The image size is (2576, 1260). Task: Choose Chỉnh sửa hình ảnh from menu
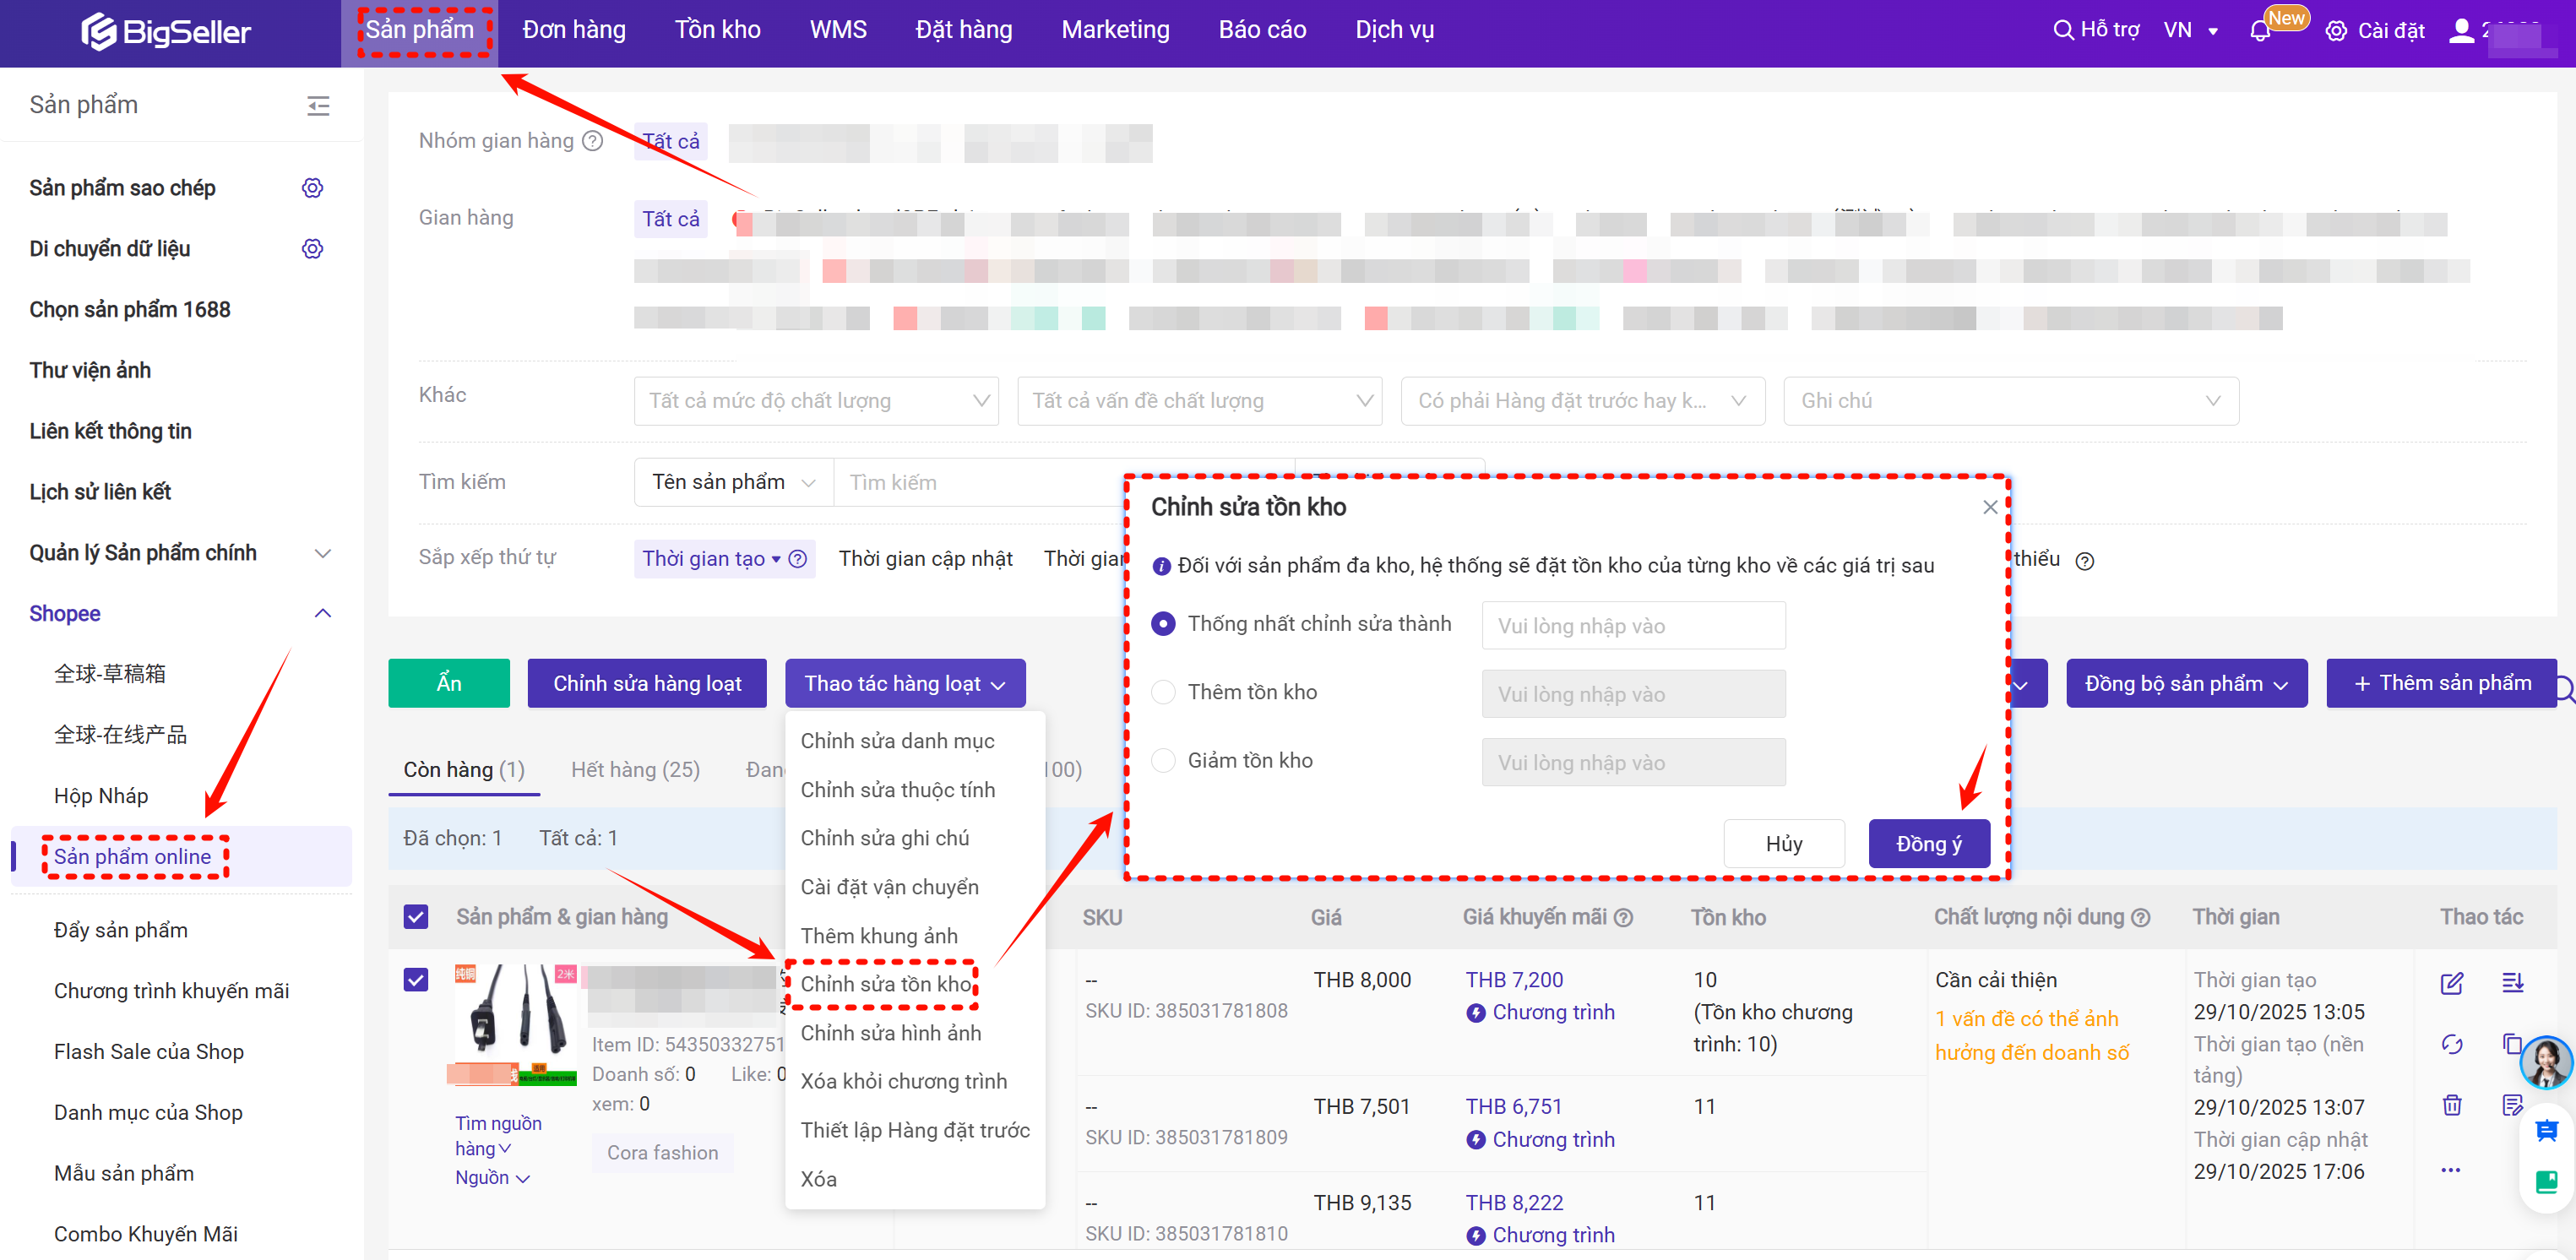pyautogui.click(x=890, y=1033)
